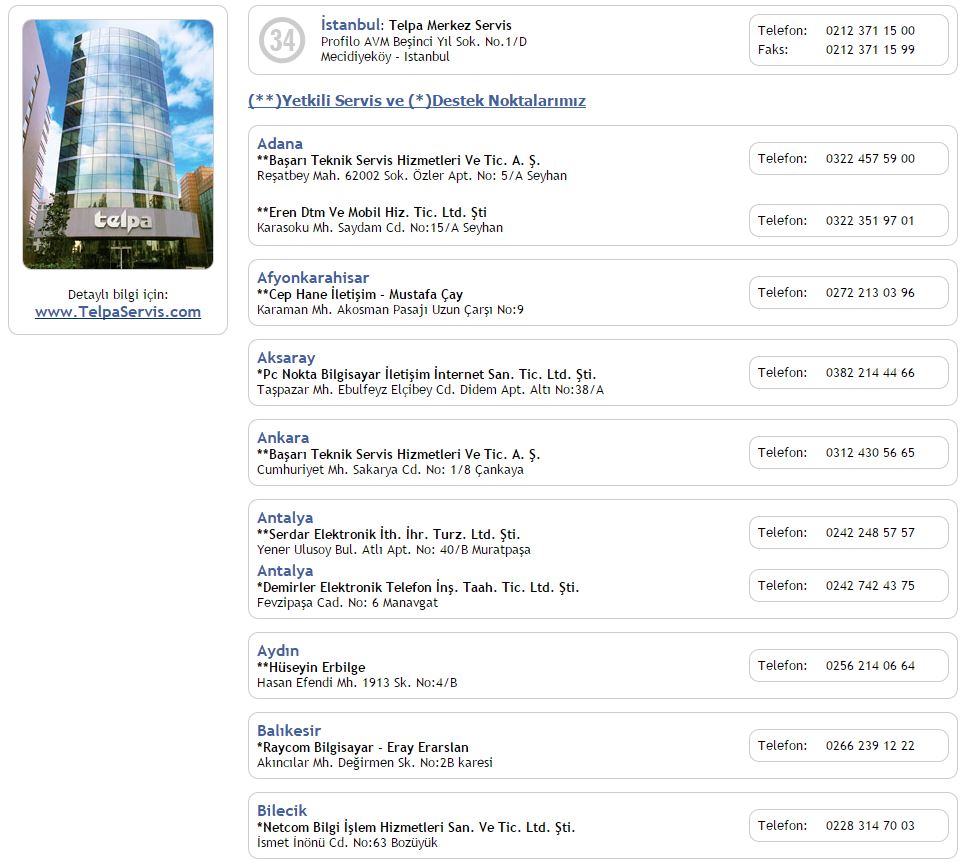This screenshot has width=962, height=863.
Task: Click the address Karaman Mh. Akosman Pasajı
Action: click(390, 310)
